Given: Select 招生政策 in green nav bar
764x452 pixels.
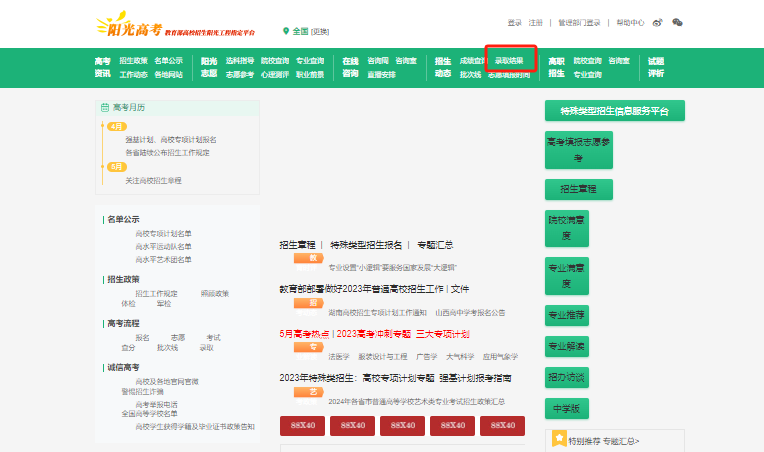Looking at the screenshot, I should coord(134,61).
